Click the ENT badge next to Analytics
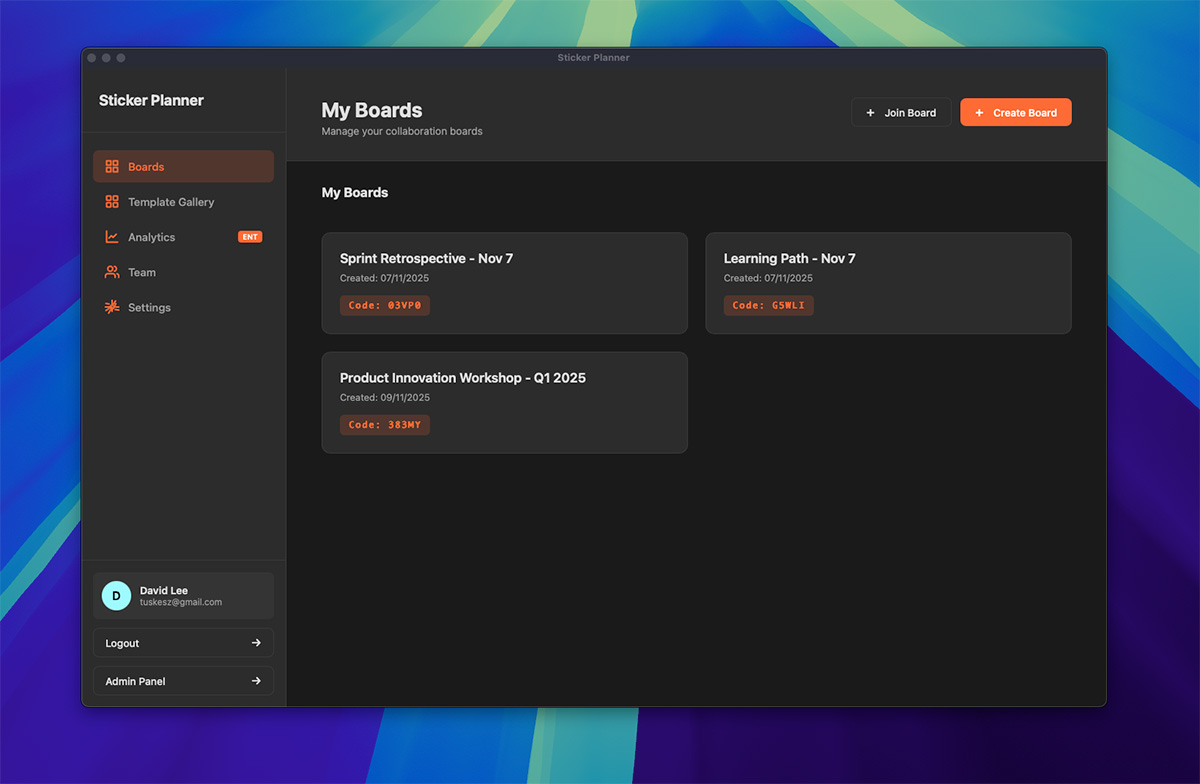1200x784 pixels. 250,237
